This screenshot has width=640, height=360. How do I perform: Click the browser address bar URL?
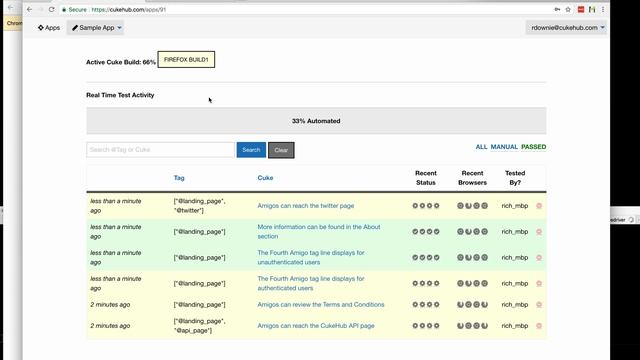(129, 9)
